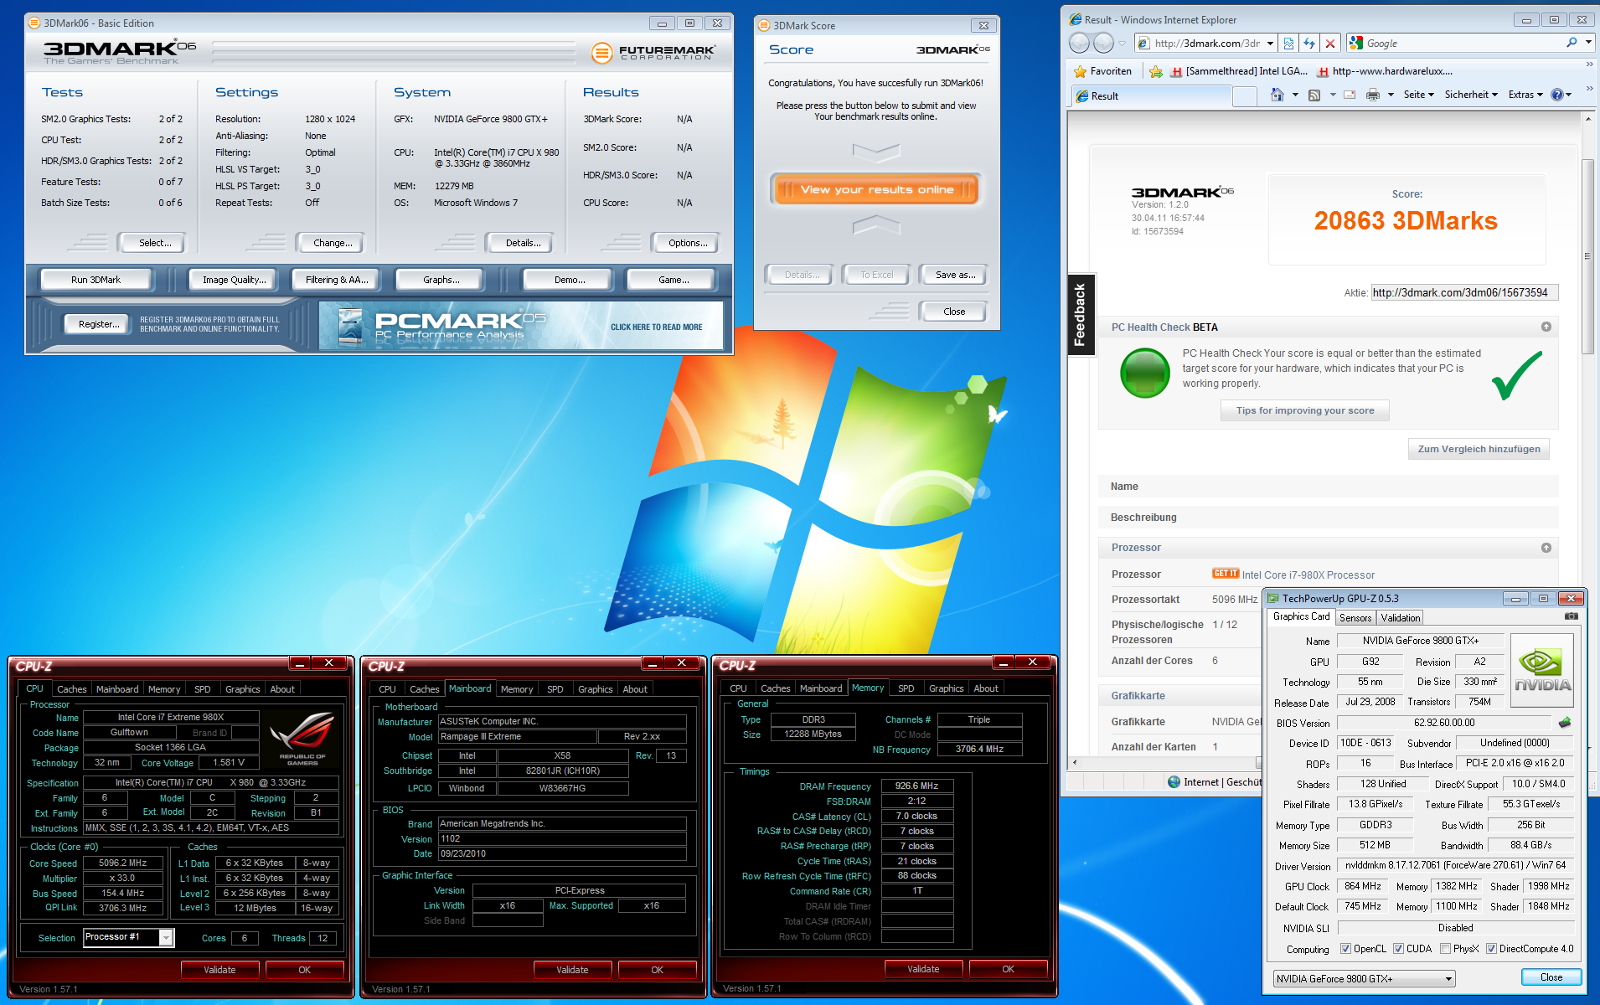Click the IE print icon
Image resolution: width=1600 pixels, height=1005 pixels.
click(x=1373, y=95)
